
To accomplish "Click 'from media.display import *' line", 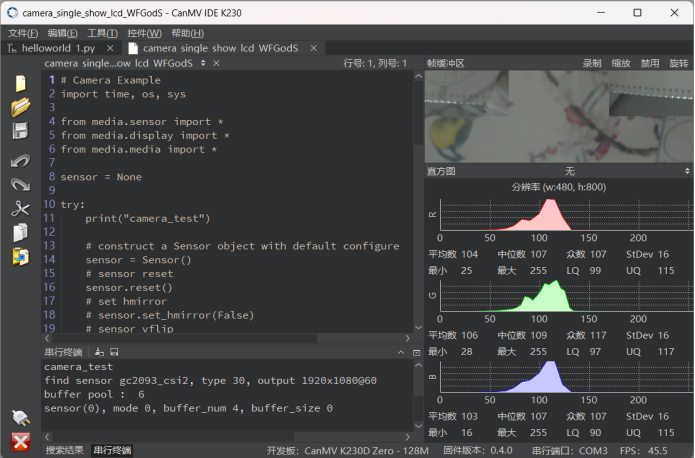I will 145,135.
